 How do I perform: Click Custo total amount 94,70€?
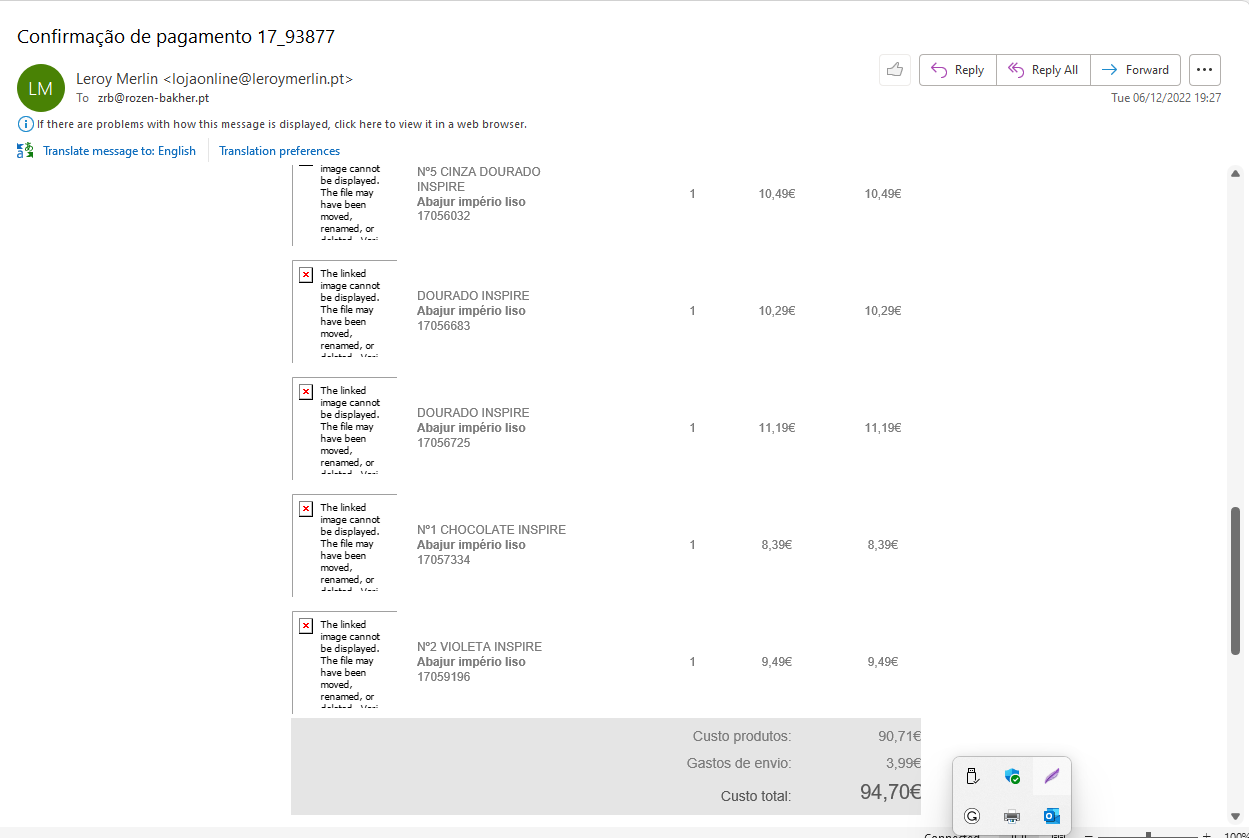(x=890, y=793)
